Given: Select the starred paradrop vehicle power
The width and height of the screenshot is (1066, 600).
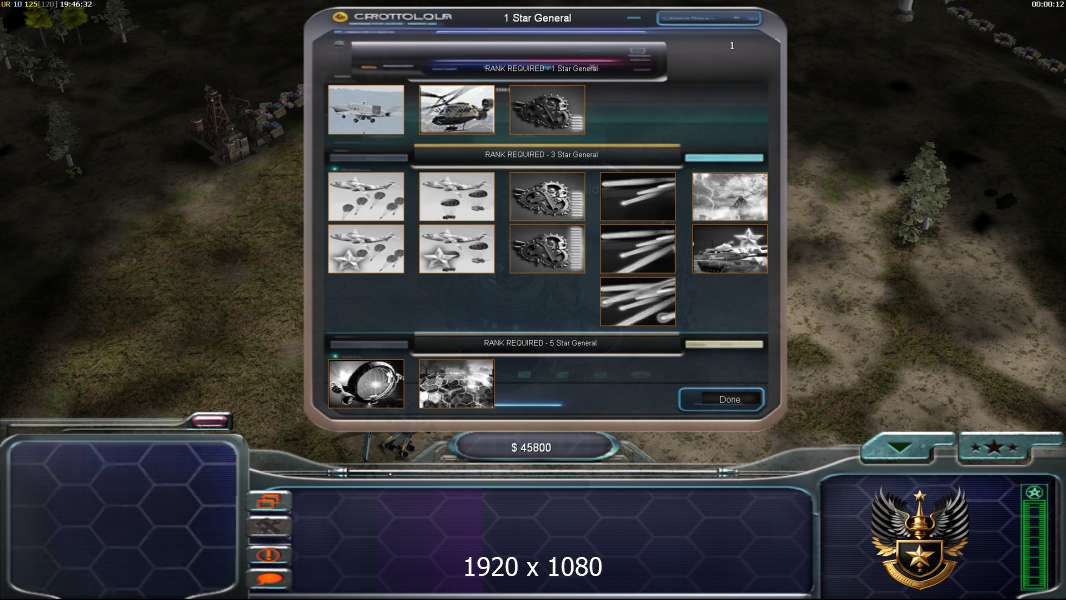Looking at the screenshot, I should (457, 249).
